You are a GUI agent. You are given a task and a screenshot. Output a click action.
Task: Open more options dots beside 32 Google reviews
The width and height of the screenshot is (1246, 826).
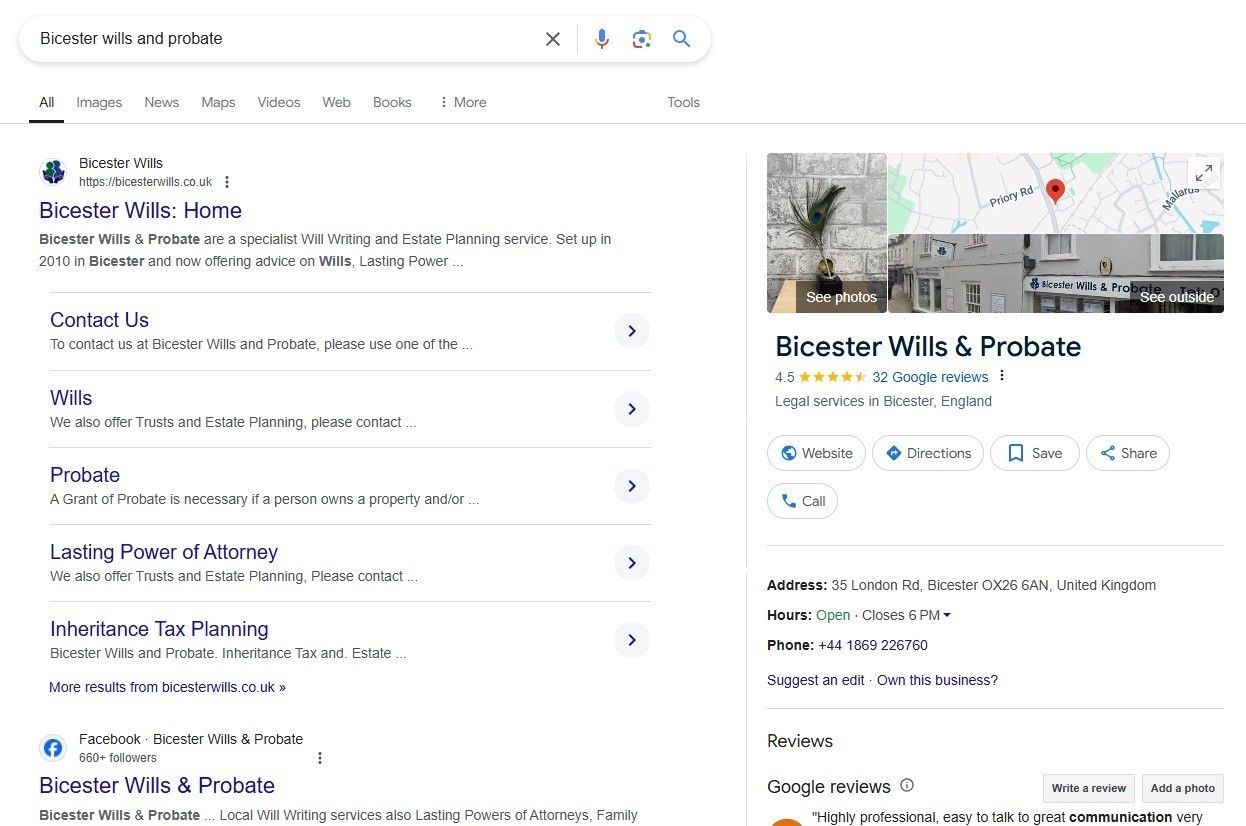tap(1002, 376)
